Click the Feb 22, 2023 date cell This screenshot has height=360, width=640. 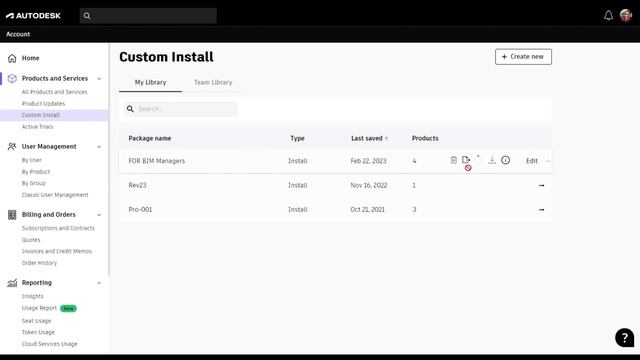368,161
